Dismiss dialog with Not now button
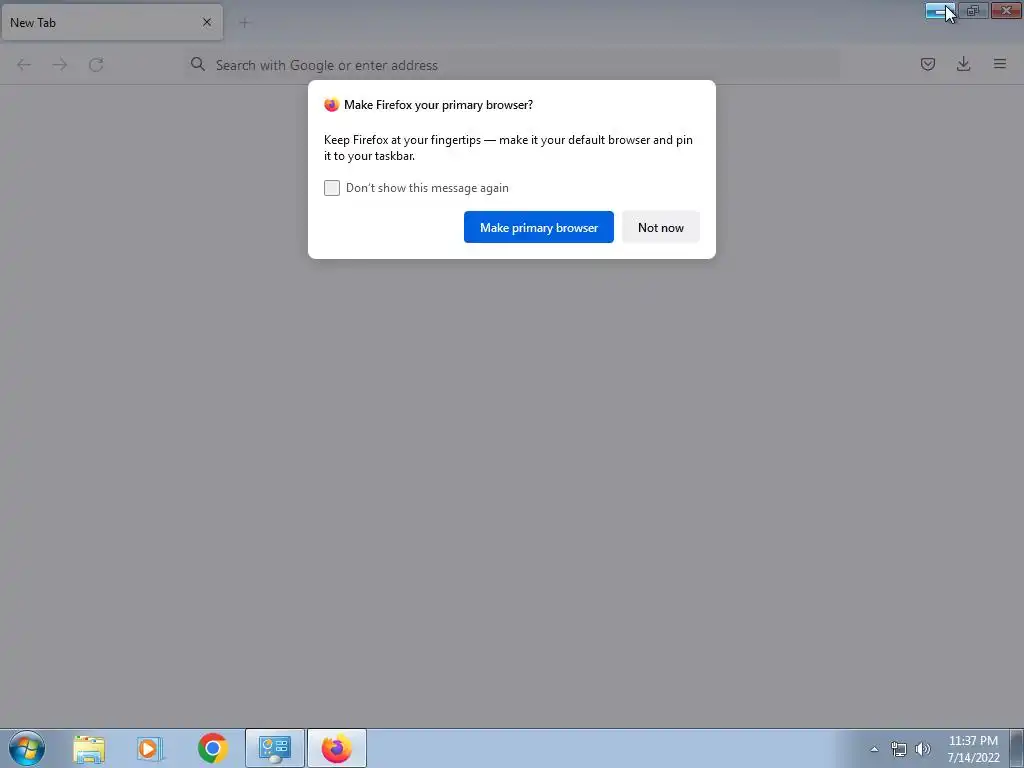Screen dimensions: 1024x768 (660, 227)
